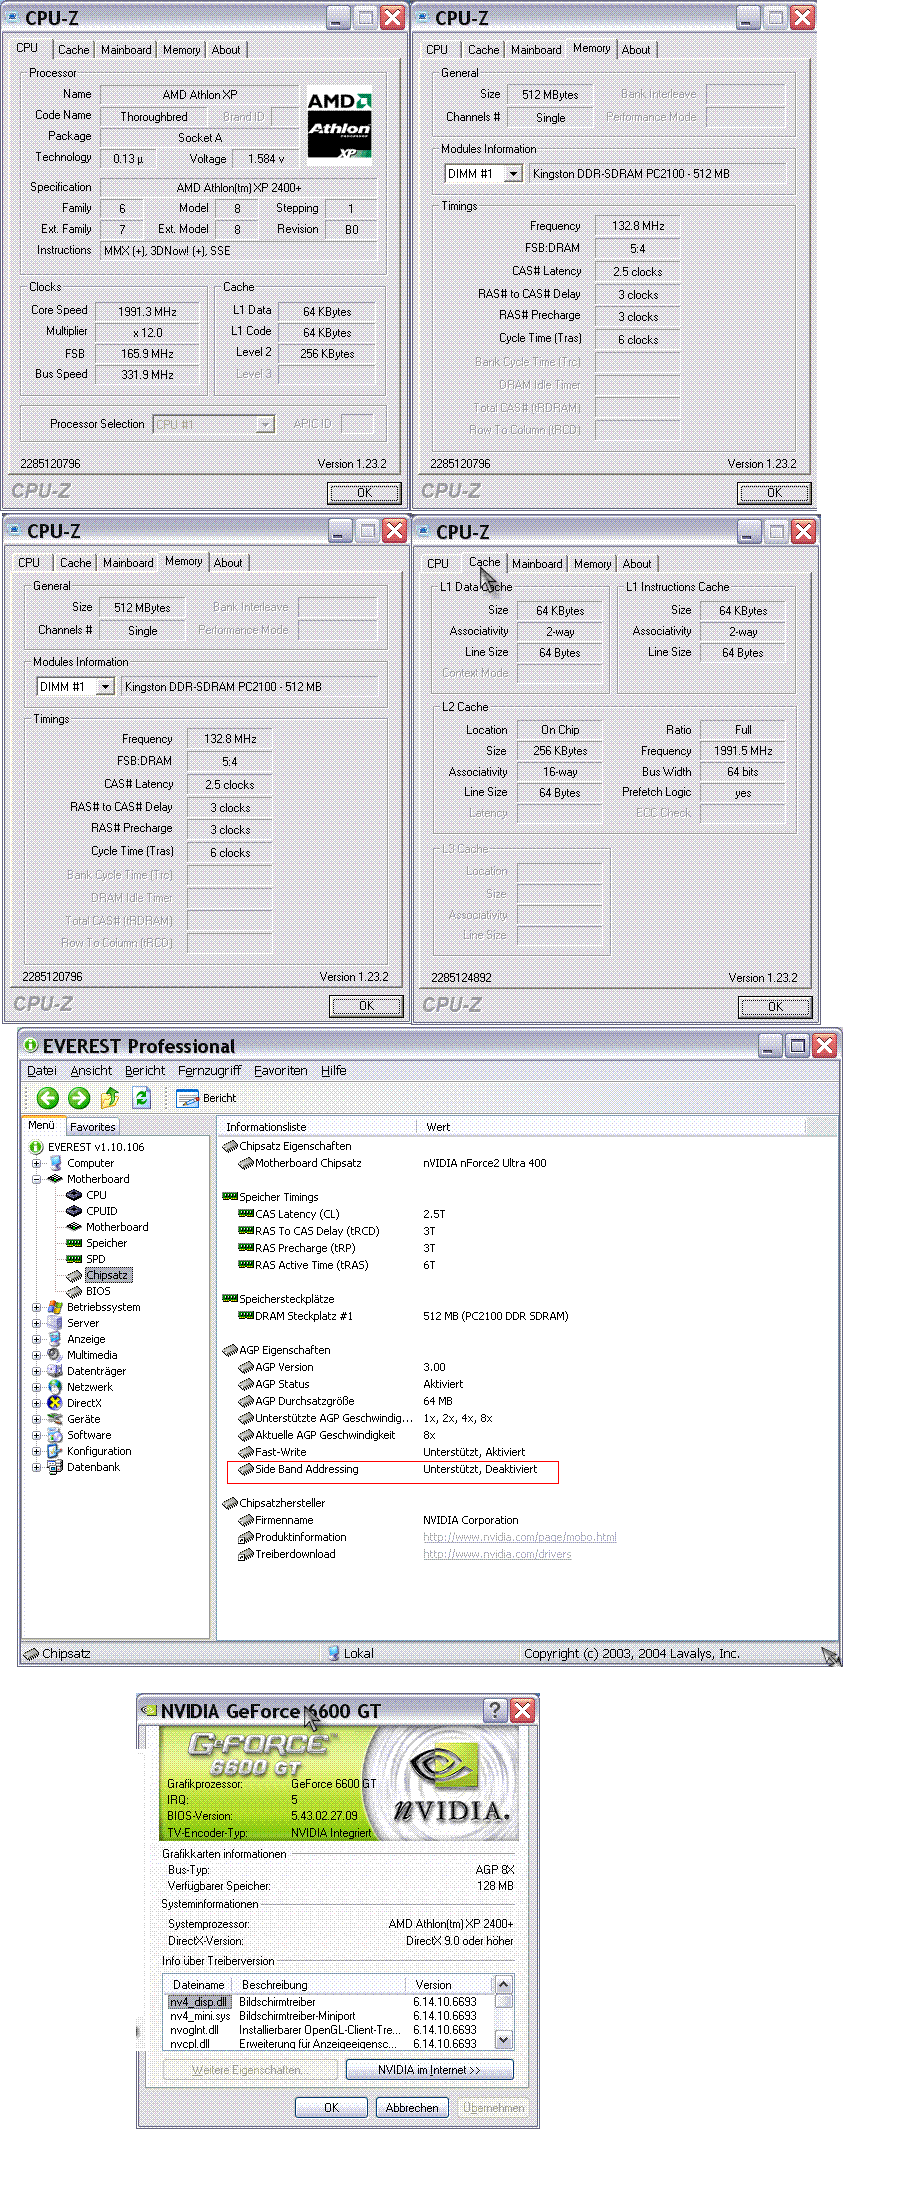
Task: Click OK in the CPU-Z Processor window
Action: click(x=364, y=493)
